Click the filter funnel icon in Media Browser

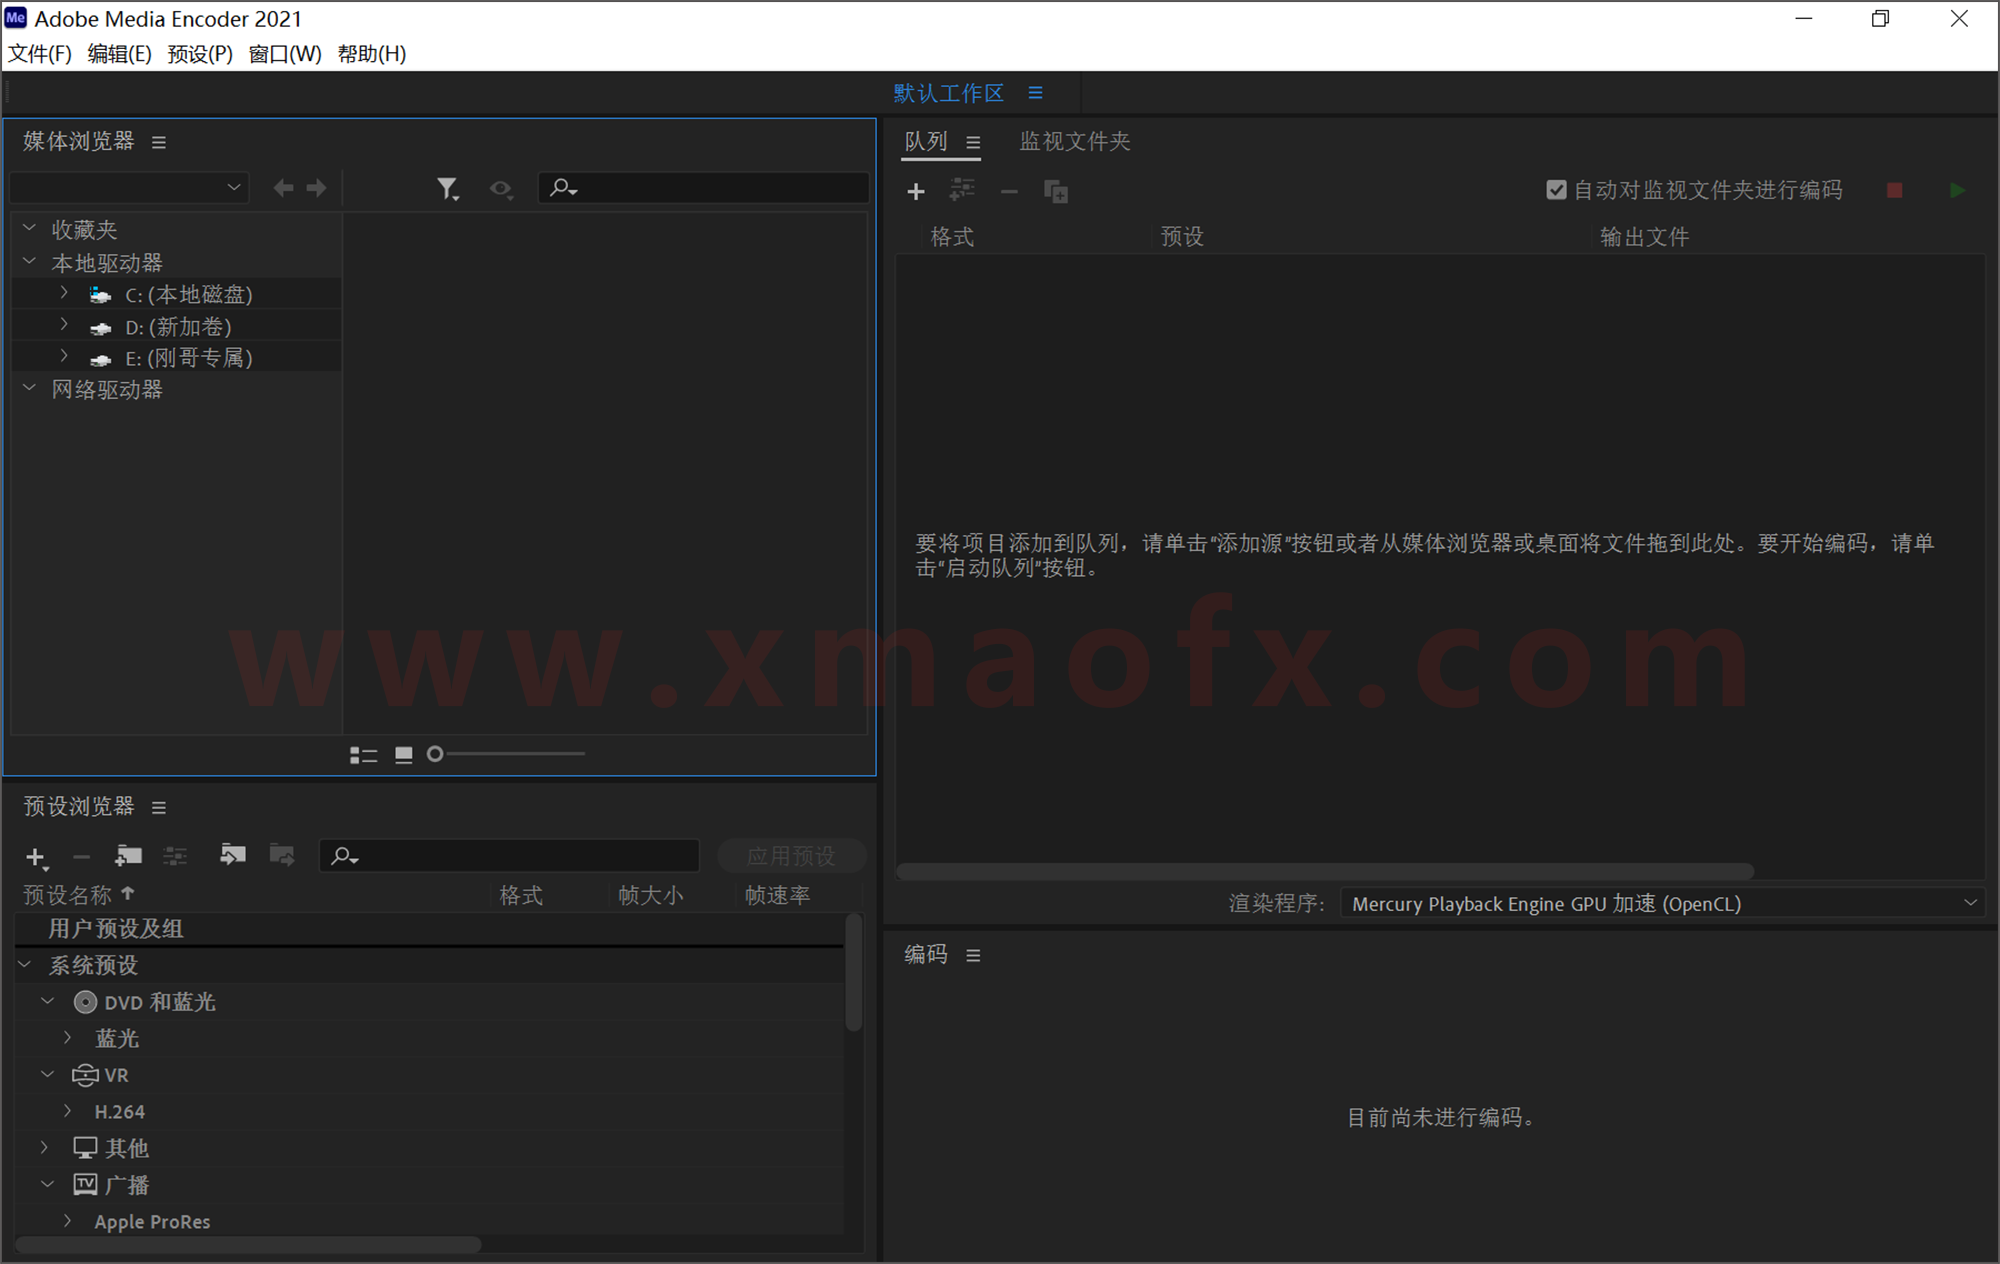coord(448,188)
